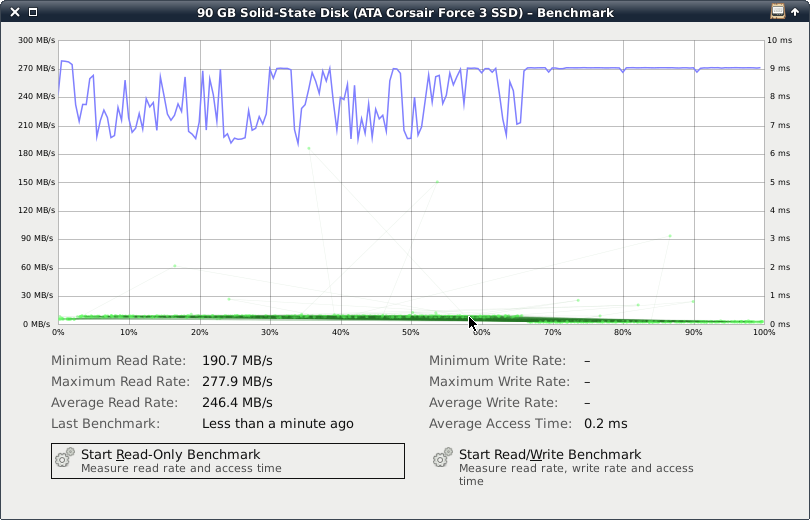
Task: Click the '30%' horizontal axis label
Action: 270,333
